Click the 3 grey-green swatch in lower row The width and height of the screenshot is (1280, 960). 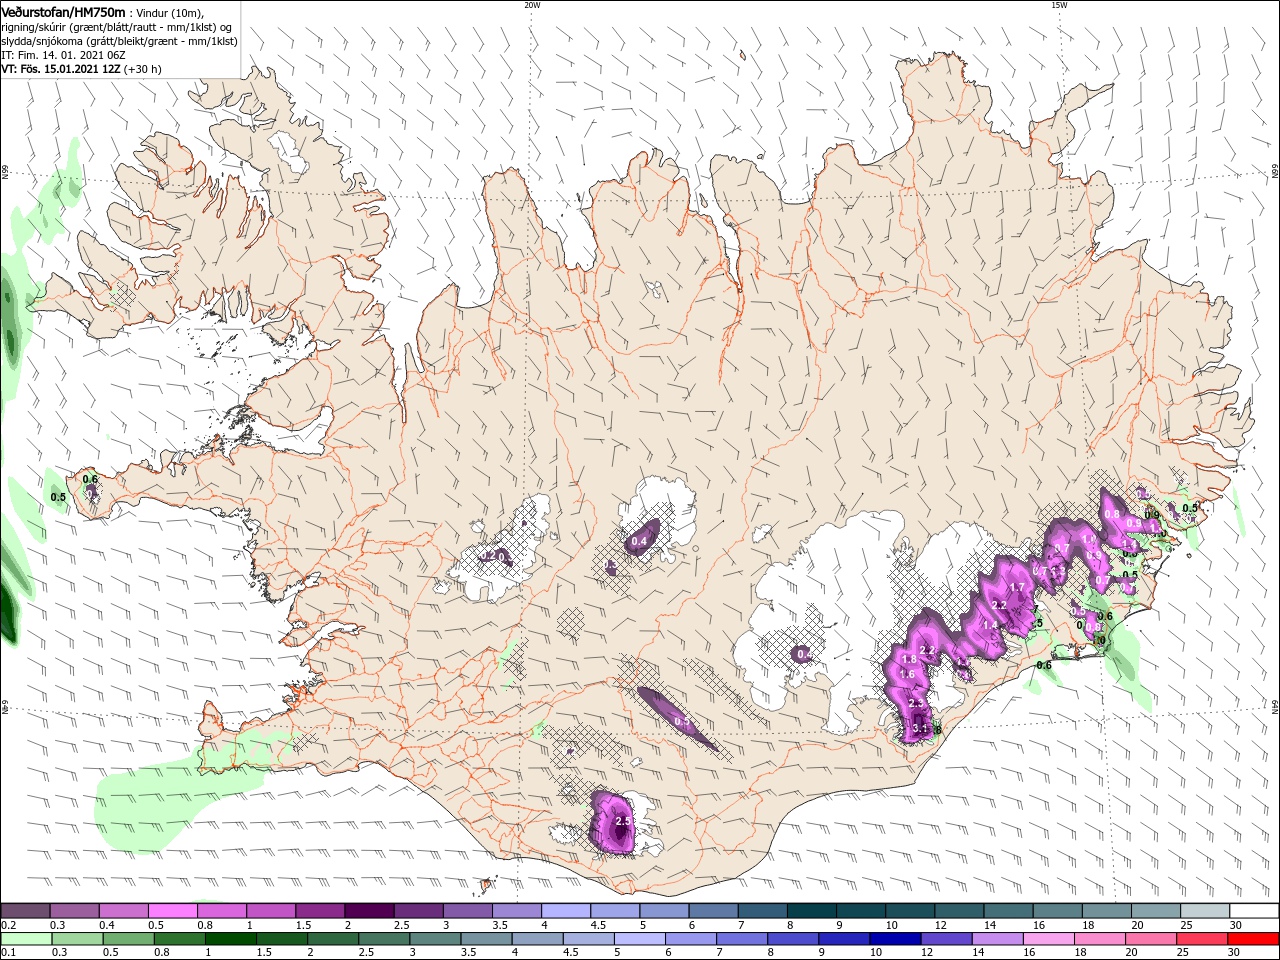436,938
